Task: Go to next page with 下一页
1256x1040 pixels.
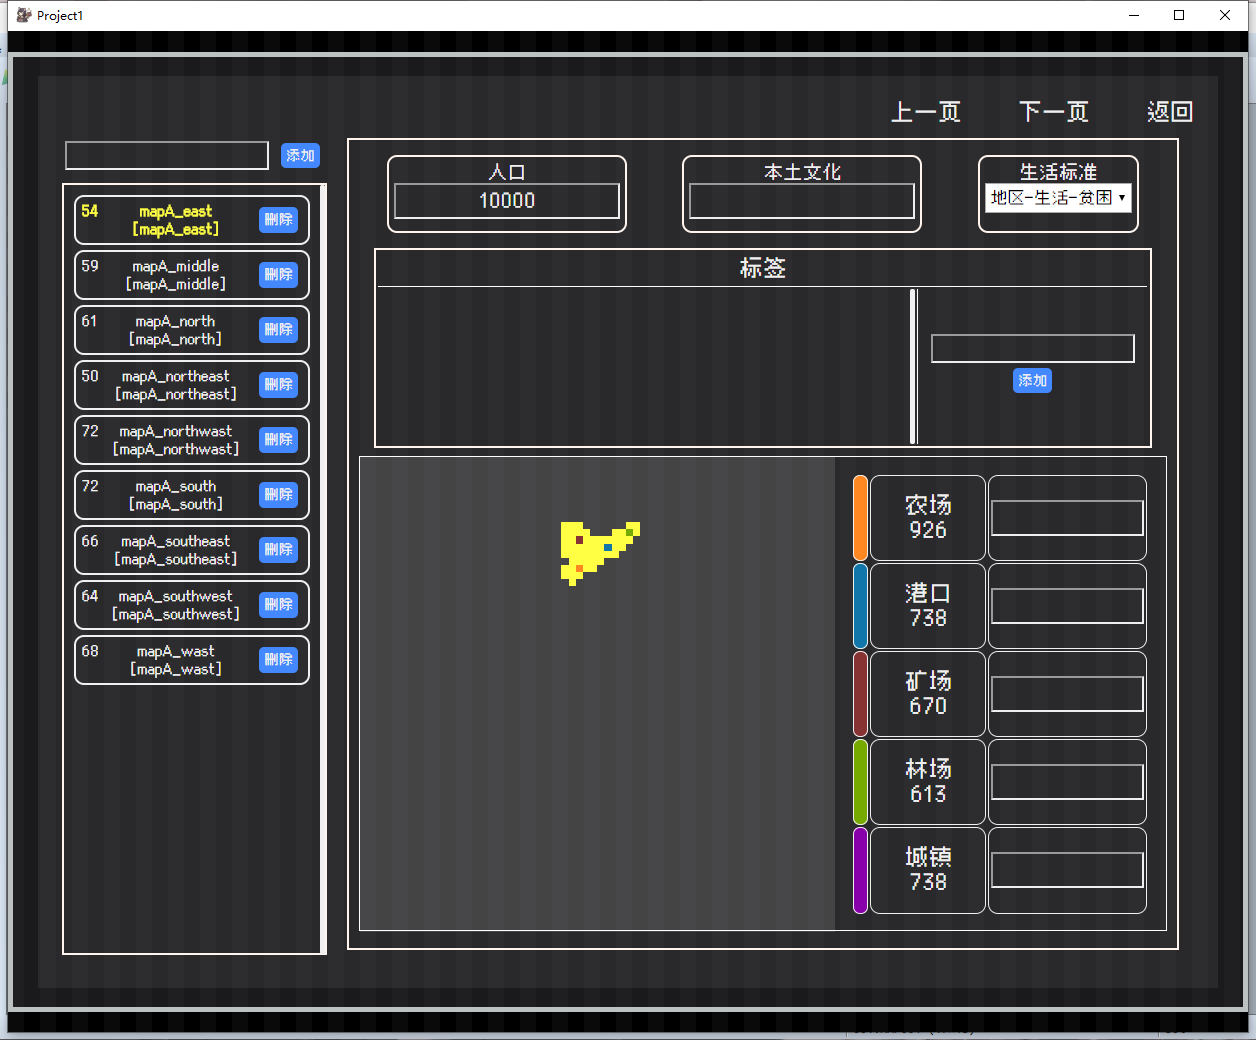Action: (x=1054, y=112)
